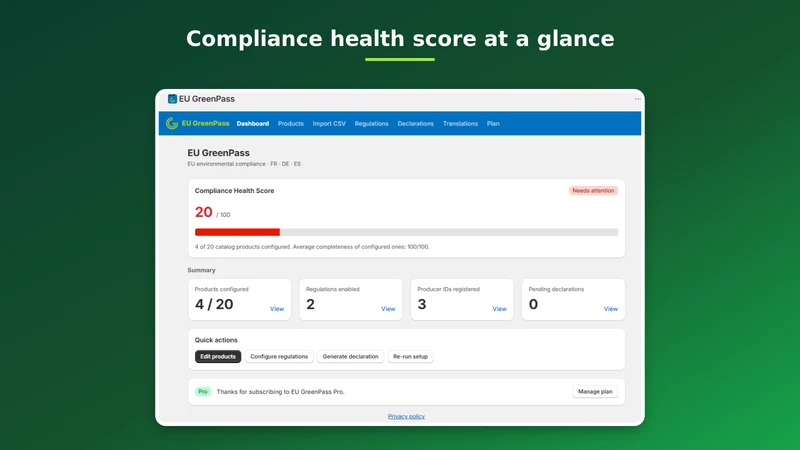Open the Translations tab
The image size is (800, 450).
click(460, 123)
